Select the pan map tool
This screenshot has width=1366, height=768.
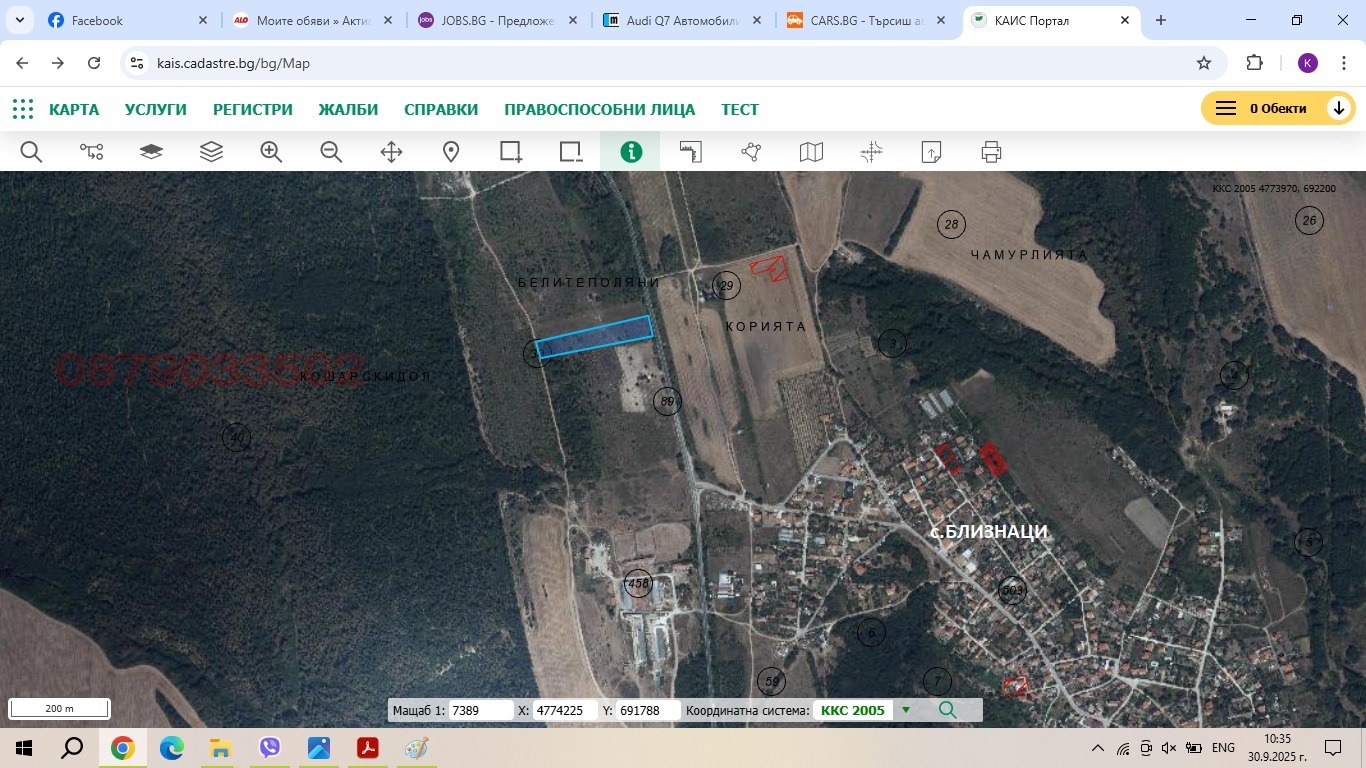pos(391,151)
